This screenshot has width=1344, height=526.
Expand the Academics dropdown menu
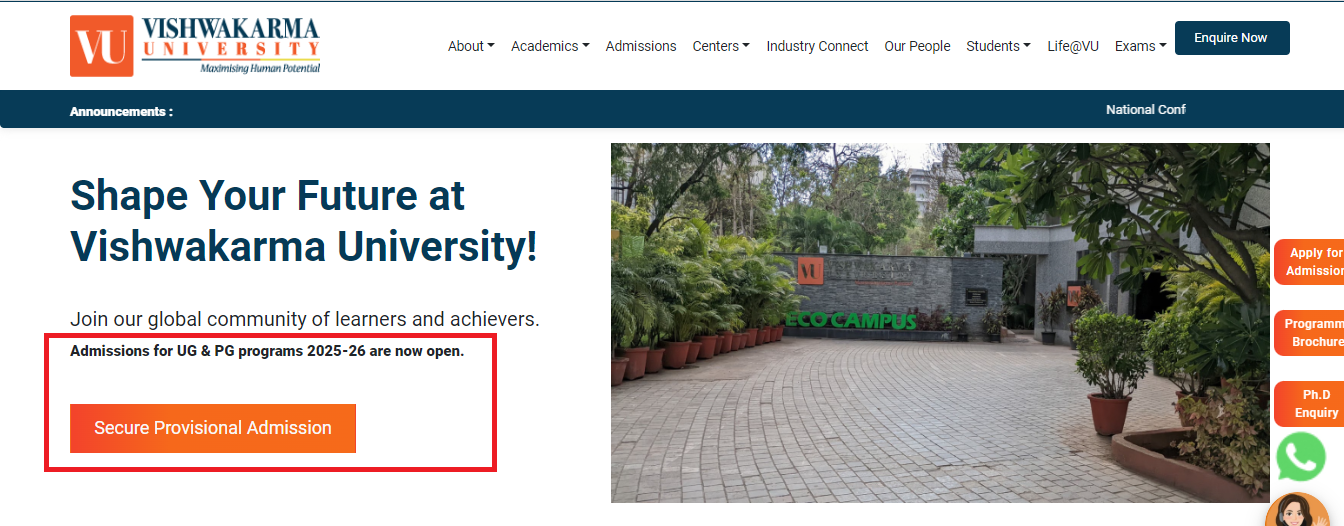550,46
